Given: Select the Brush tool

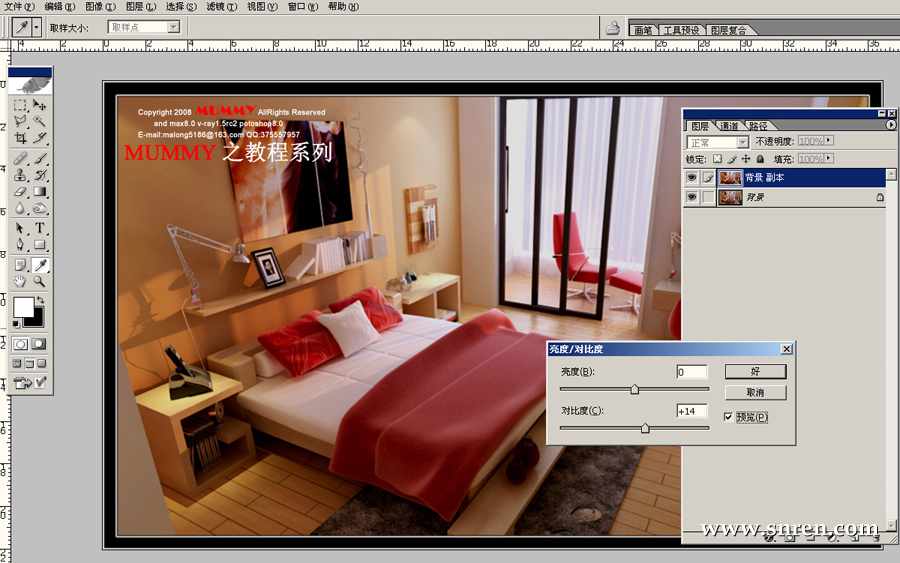Looking at the screenshot, I should 39,158.
